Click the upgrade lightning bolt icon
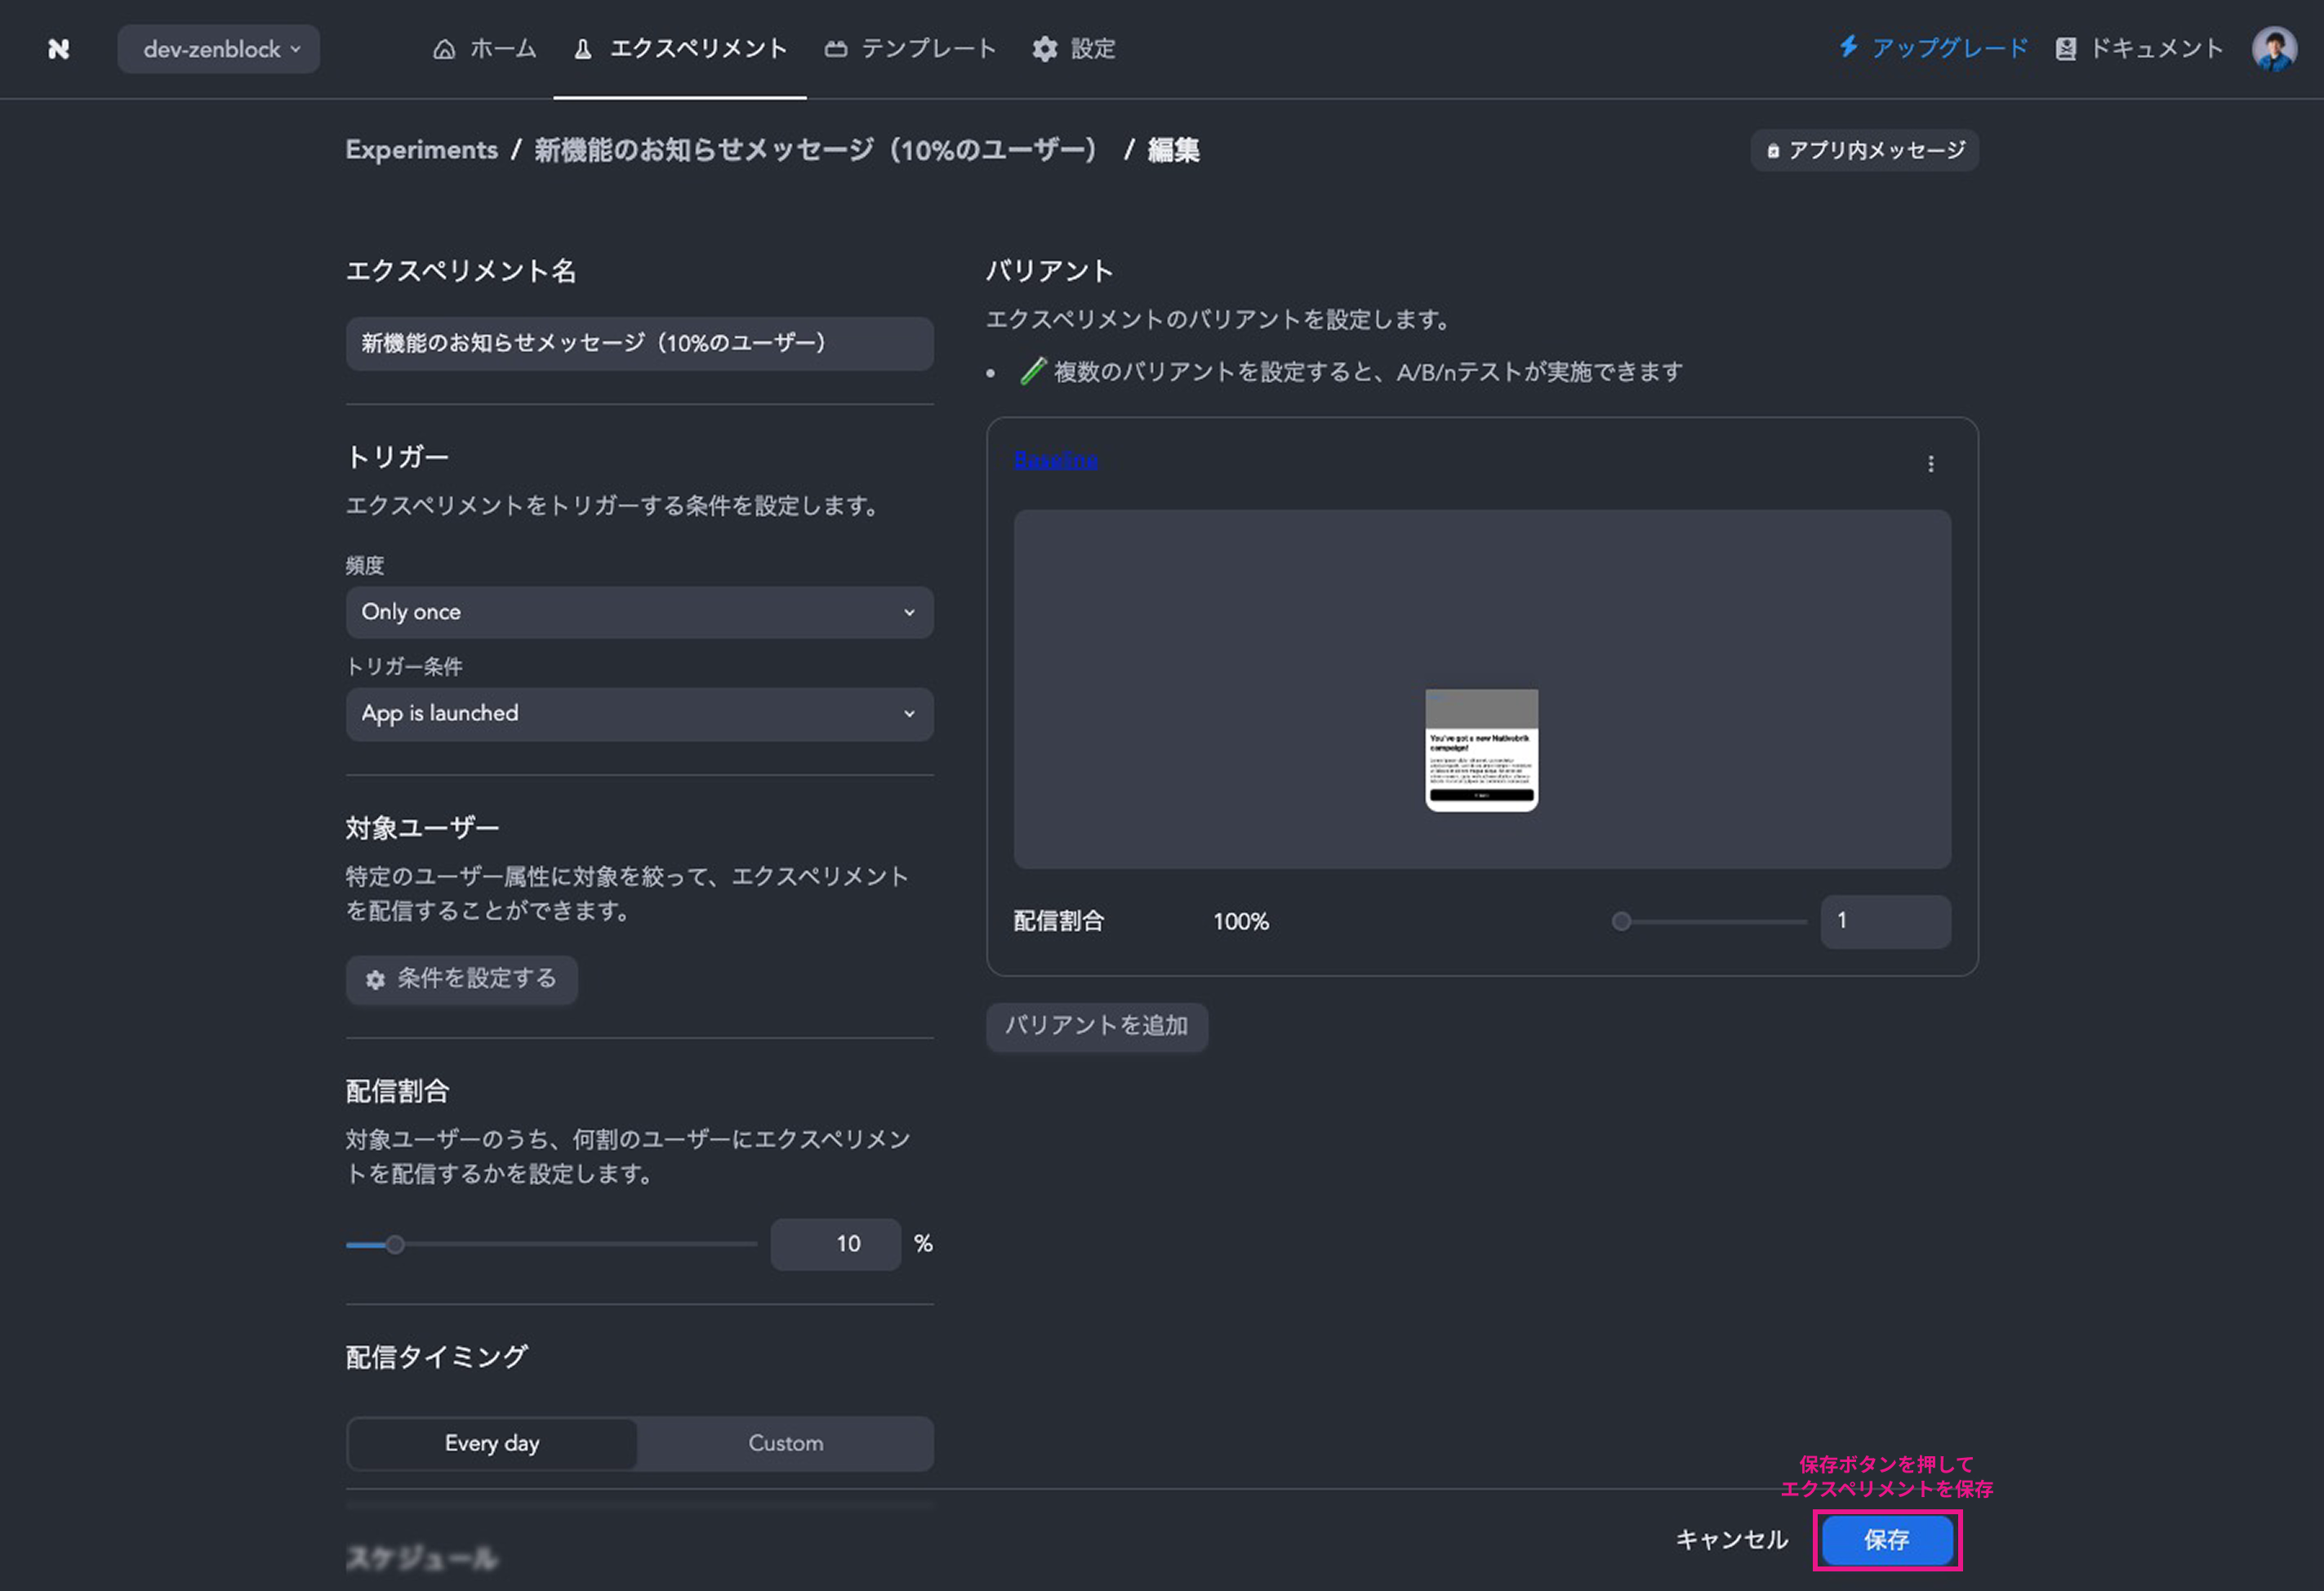The width and height of the screenshot is (2324, 1591). coord(1848,47)
